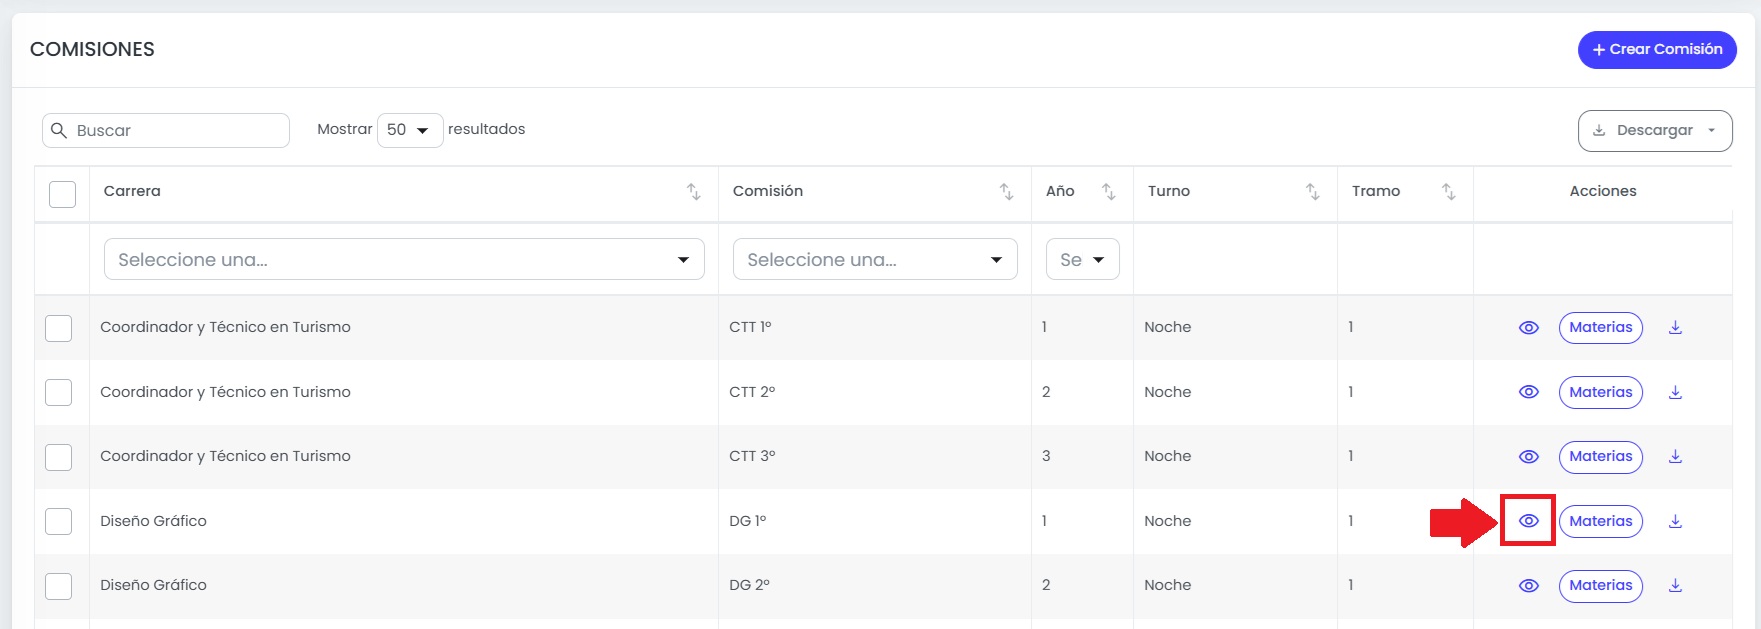Open the Año filter dropdown
Viewport: 1761px width, 629px height.
1083,259
